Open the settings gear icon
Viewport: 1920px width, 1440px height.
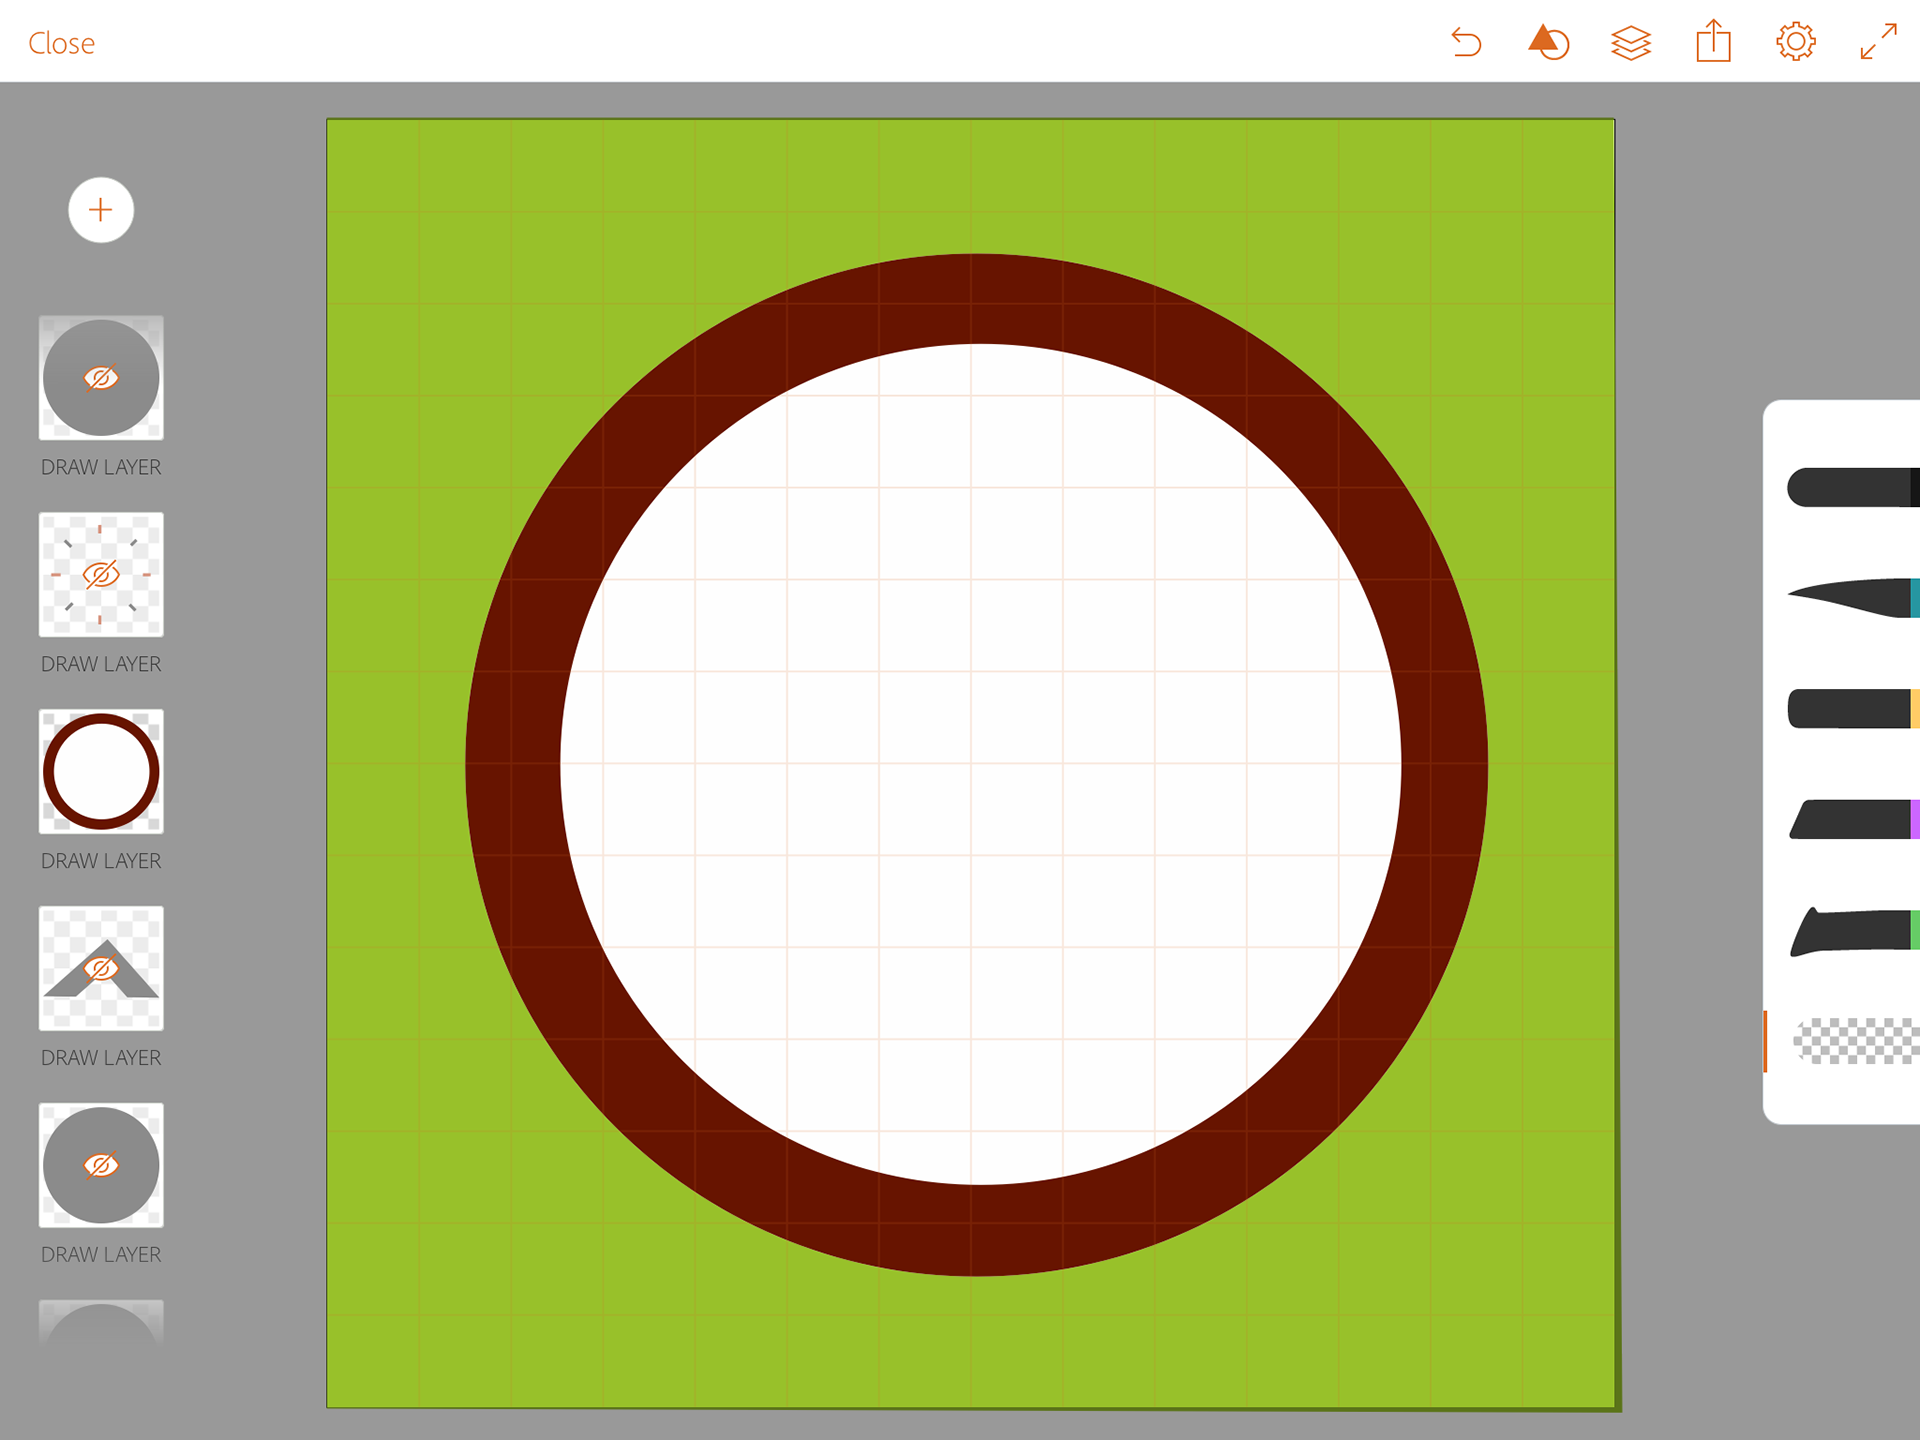click(1795, 43)
